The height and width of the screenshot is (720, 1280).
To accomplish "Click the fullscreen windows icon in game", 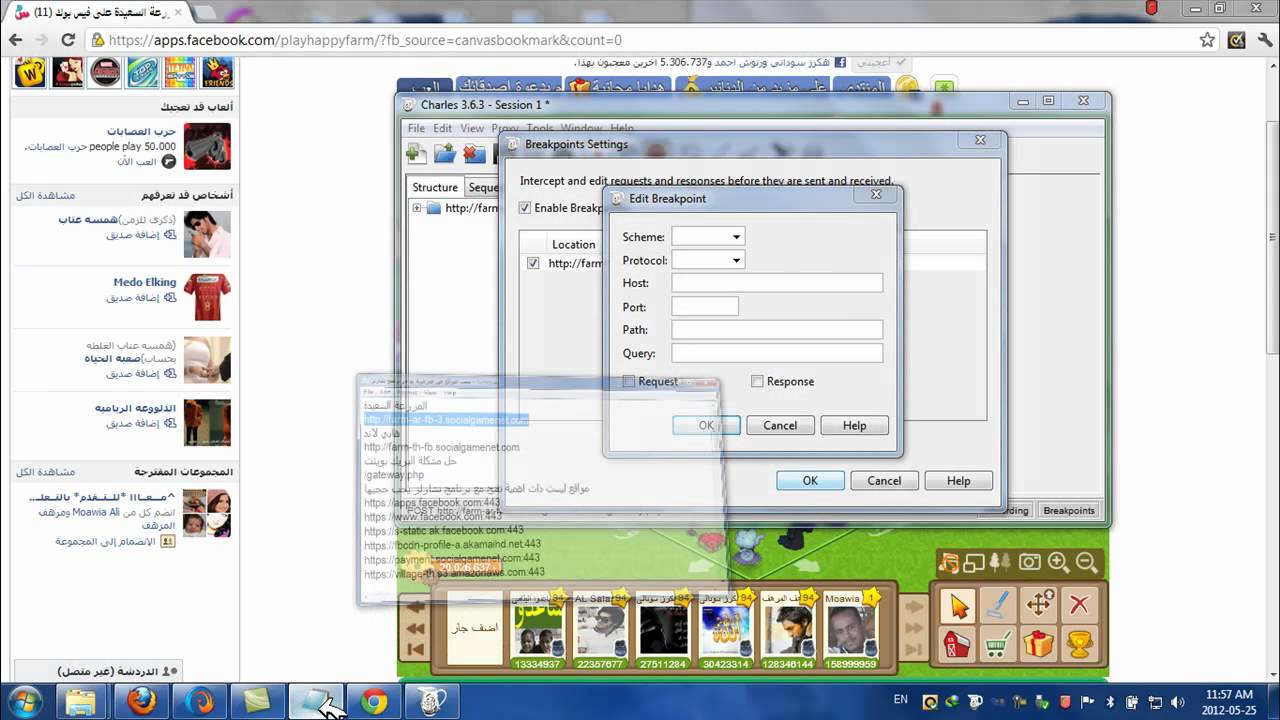I will [x=975, y=563].
